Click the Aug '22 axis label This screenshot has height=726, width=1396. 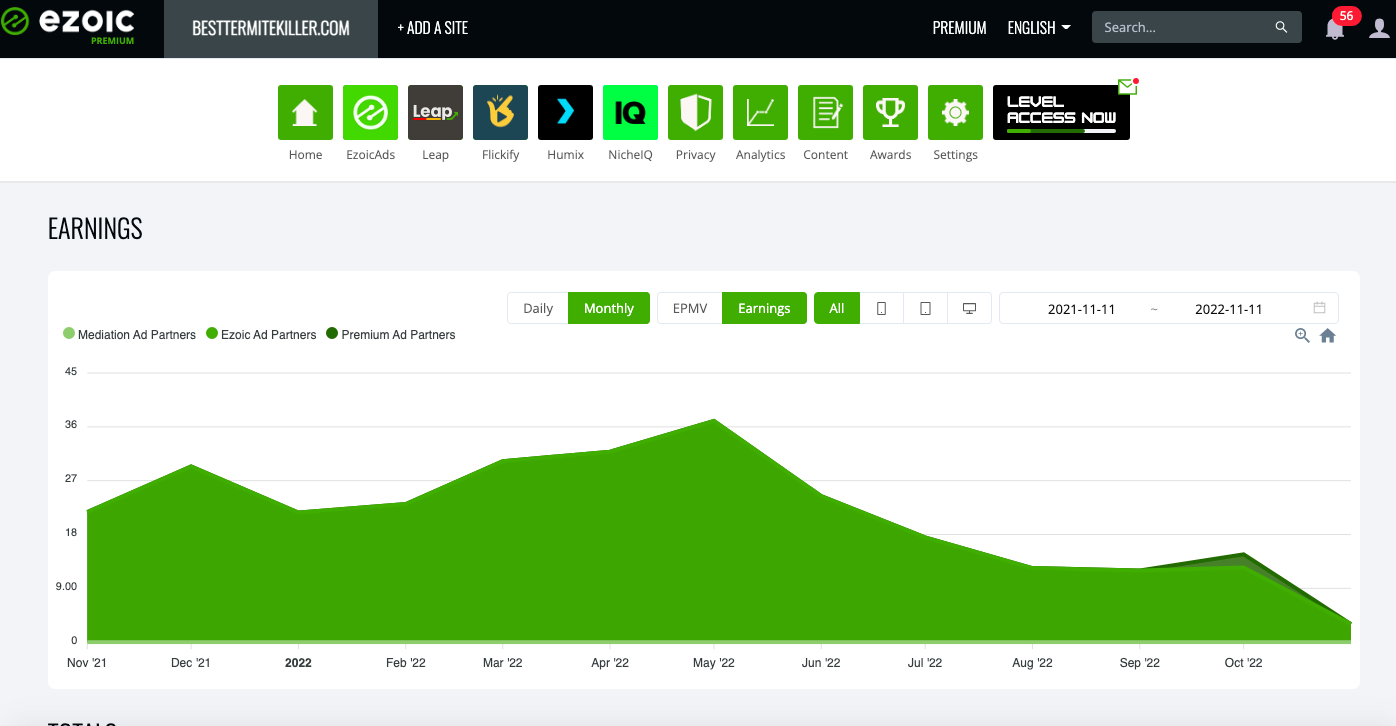[1032, 663]
